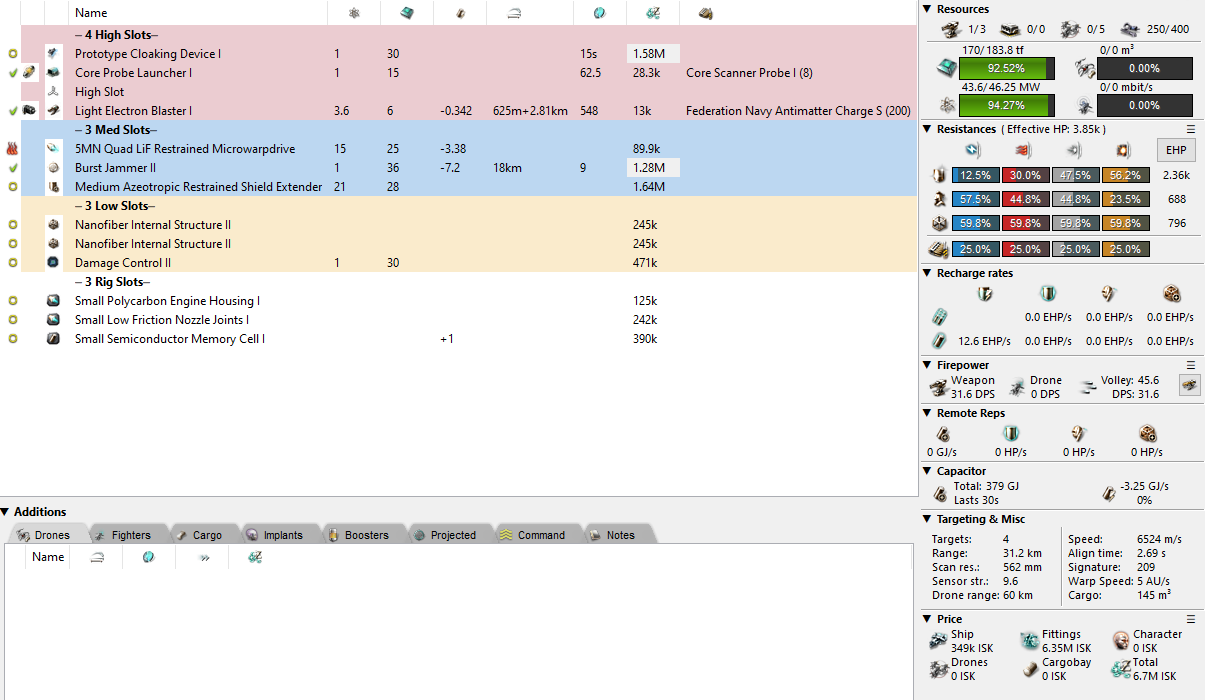Click the 92.52% CPU usage bar
This screenshot has width=1205, height=700.
(1006, 68)
